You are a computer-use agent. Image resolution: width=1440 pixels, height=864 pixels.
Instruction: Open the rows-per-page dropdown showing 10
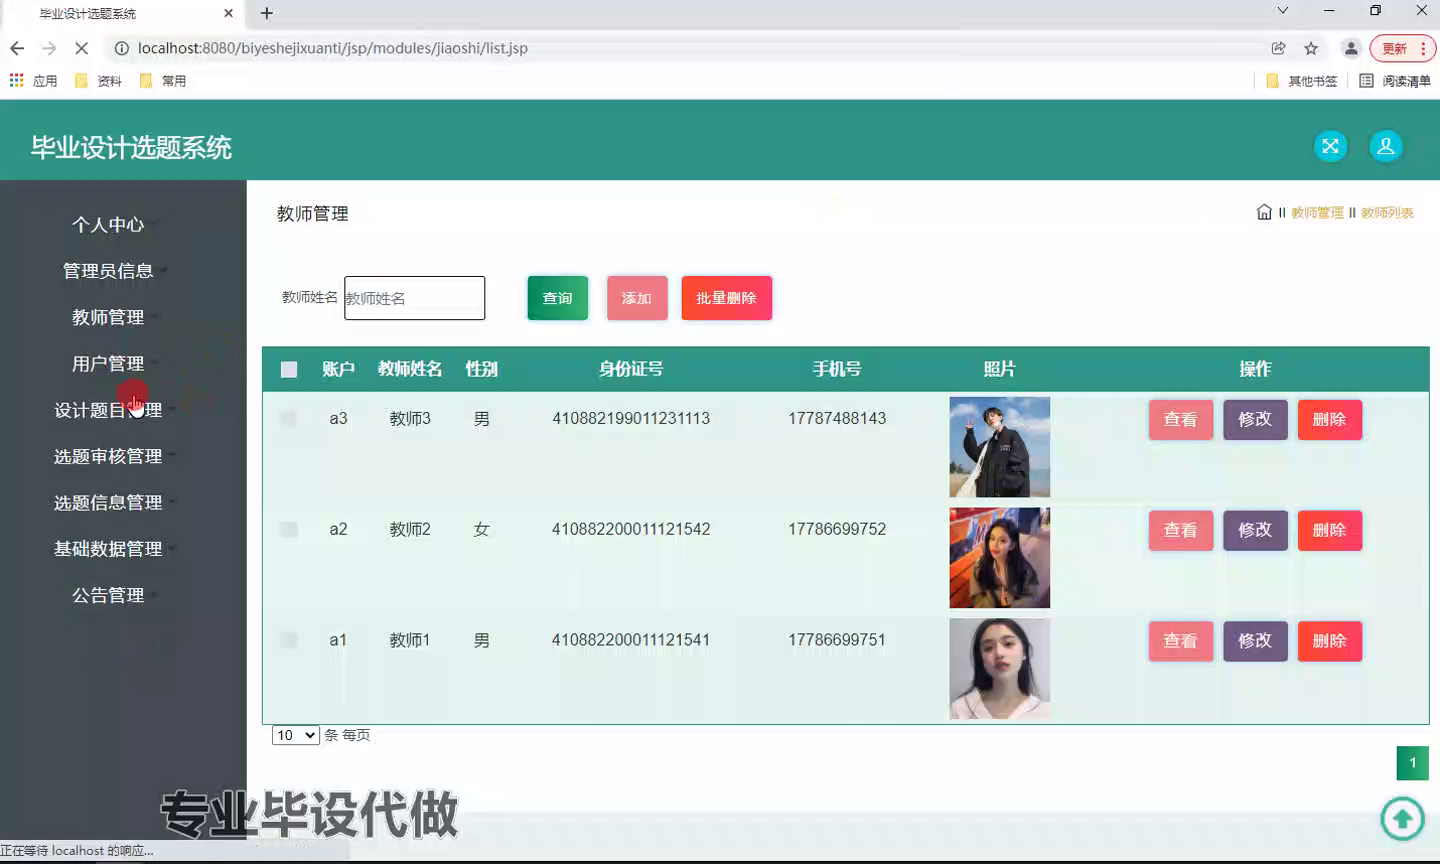click(295, 735)
